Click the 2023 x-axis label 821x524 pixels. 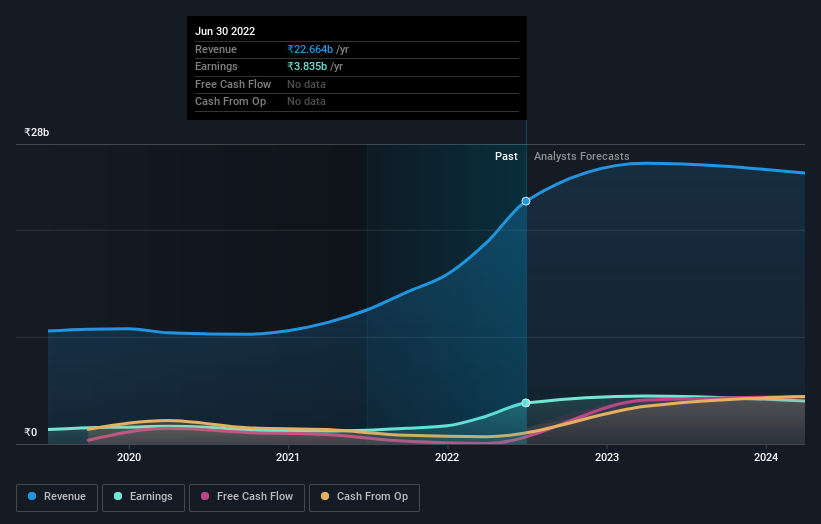click(607, 457)
